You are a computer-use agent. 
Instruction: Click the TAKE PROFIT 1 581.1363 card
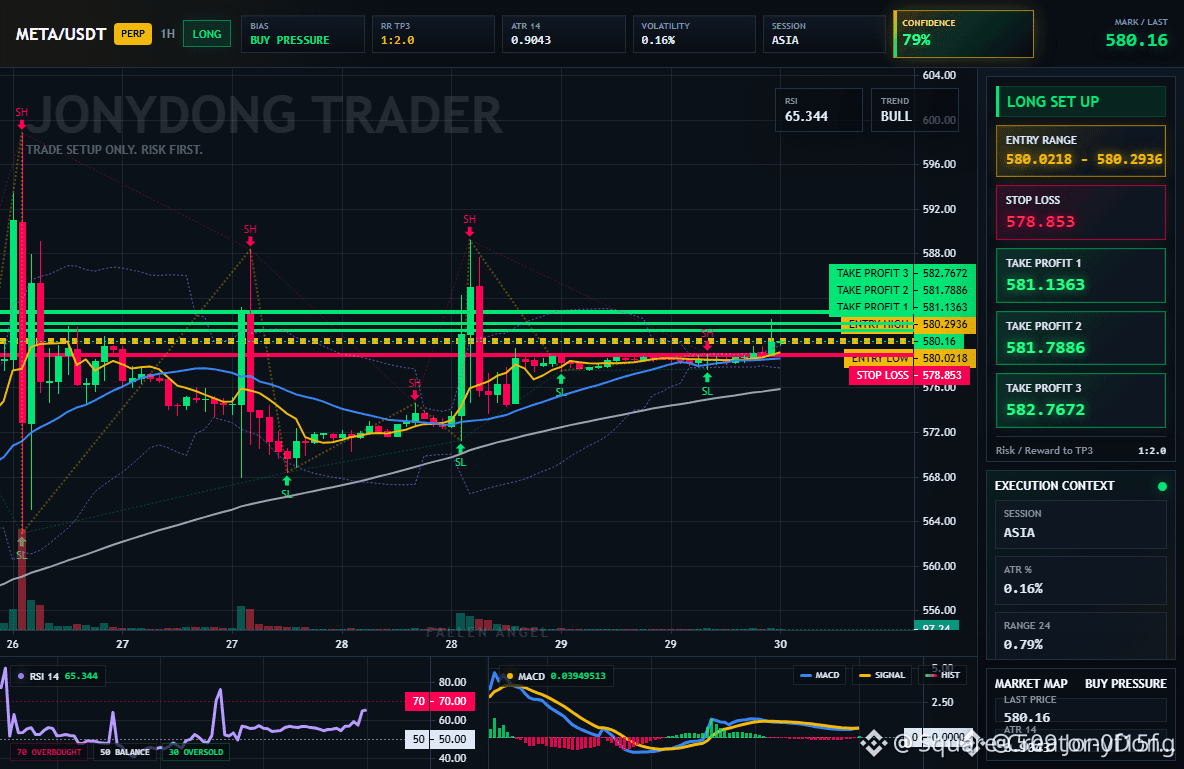click(x=1081, y=275)
